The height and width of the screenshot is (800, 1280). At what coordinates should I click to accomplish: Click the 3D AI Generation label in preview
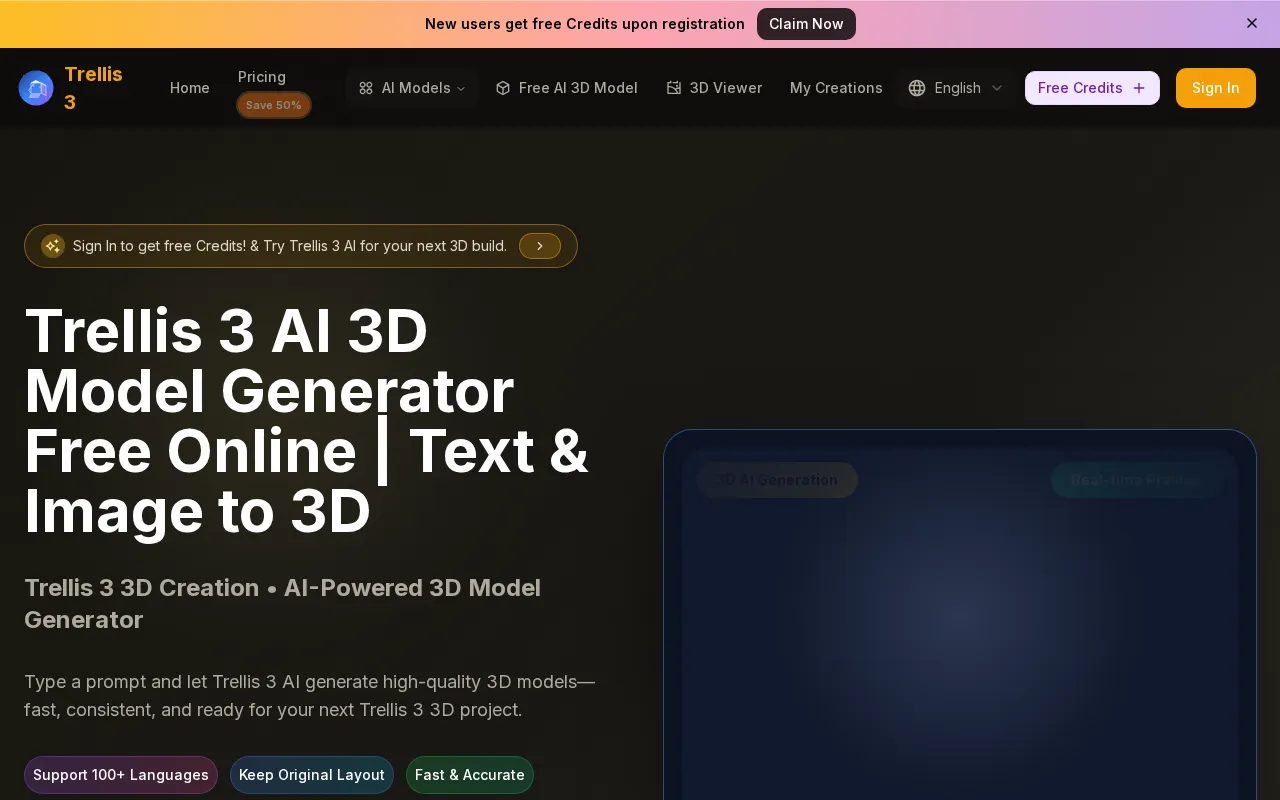pyautogui.click(x=777, y=480)
